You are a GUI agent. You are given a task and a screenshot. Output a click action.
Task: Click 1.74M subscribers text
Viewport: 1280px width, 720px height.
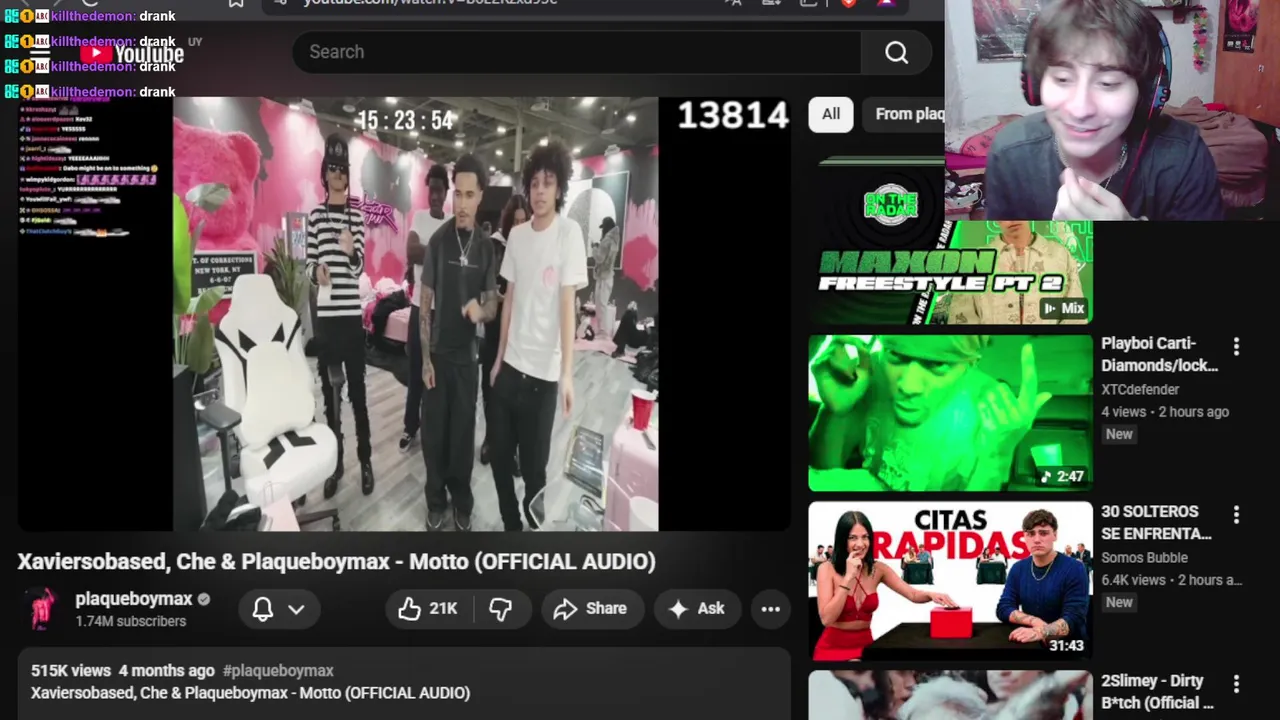(x=130, y=621)
